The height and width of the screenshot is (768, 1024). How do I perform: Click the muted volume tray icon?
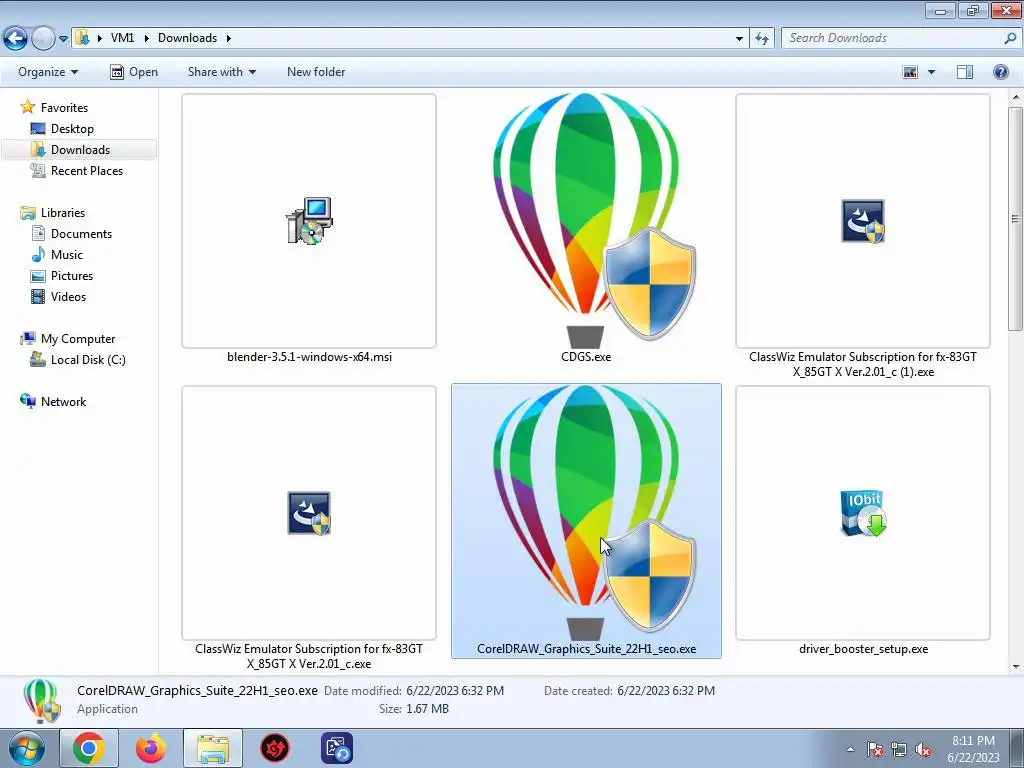pyautogui.click(x=923, y=749)
